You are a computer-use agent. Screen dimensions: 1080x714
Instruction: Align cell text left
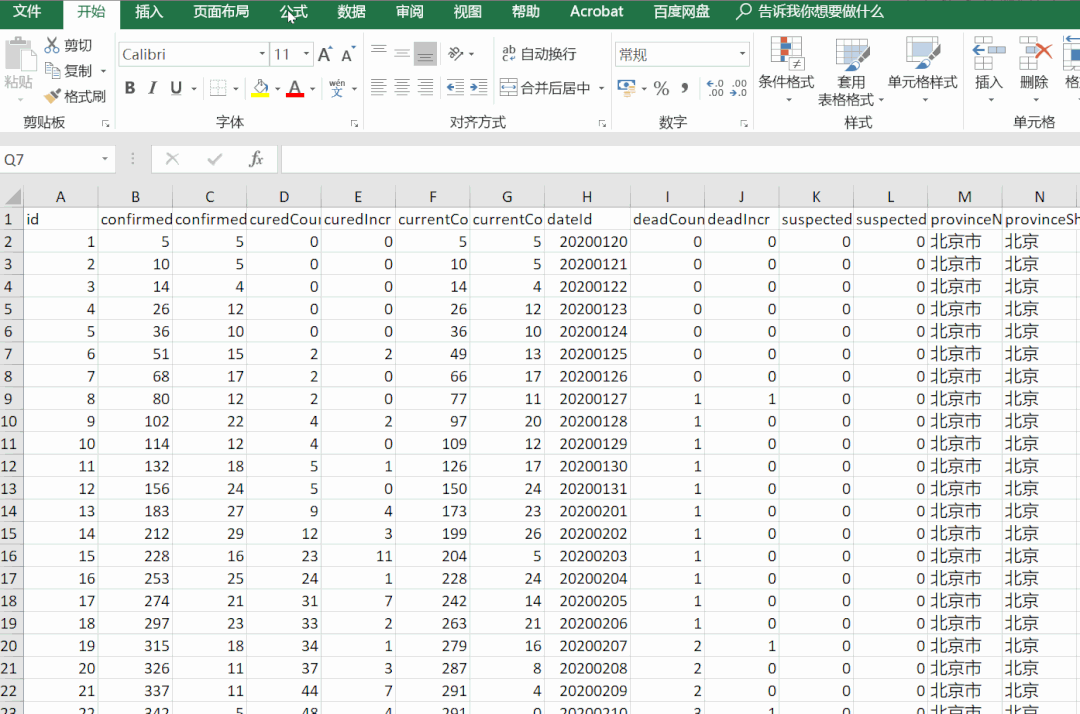click(378, 87)
